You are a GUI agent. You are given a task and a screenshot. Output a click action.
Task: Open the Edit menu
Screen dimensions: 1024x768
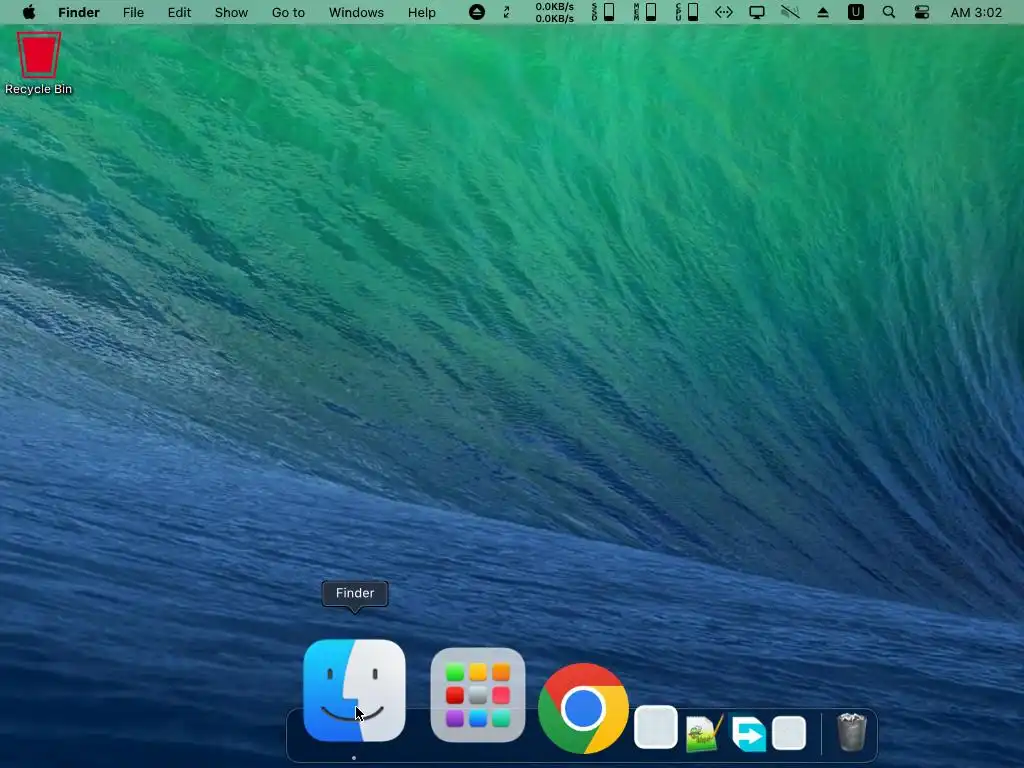(179, 12)
